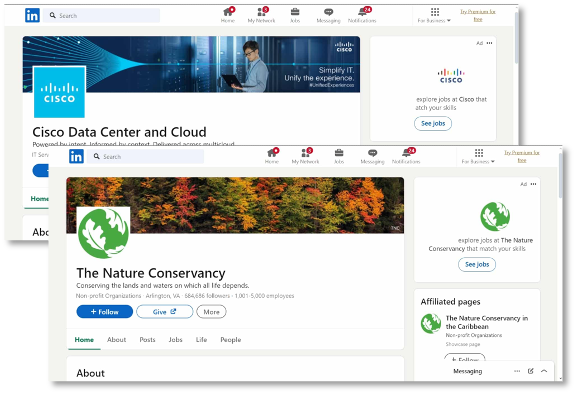Open Jobs icon in Nature Conservancy navbar
Viewport: 577px width, 395px height.
(339, 156)
